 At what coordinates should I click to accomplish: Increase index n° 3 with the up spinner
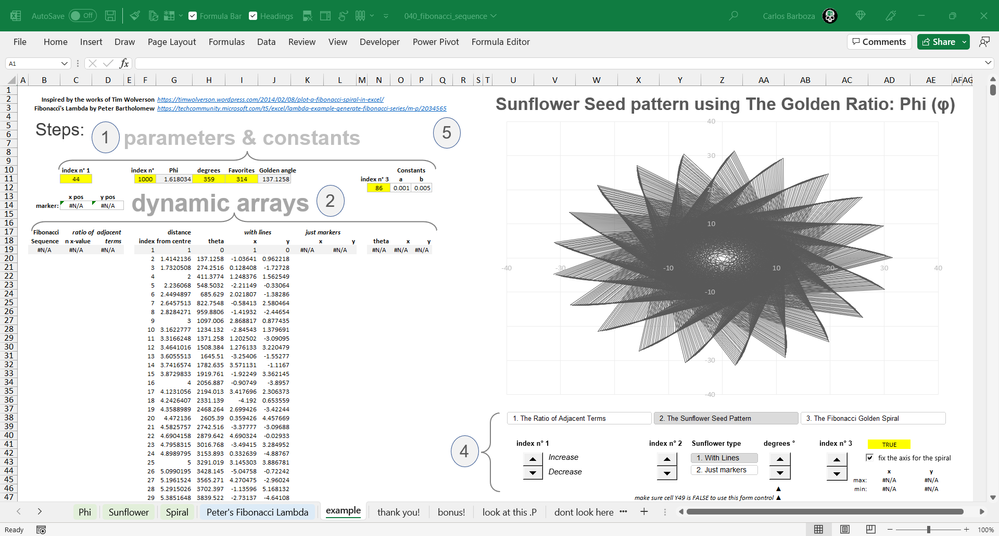point(836,458)
